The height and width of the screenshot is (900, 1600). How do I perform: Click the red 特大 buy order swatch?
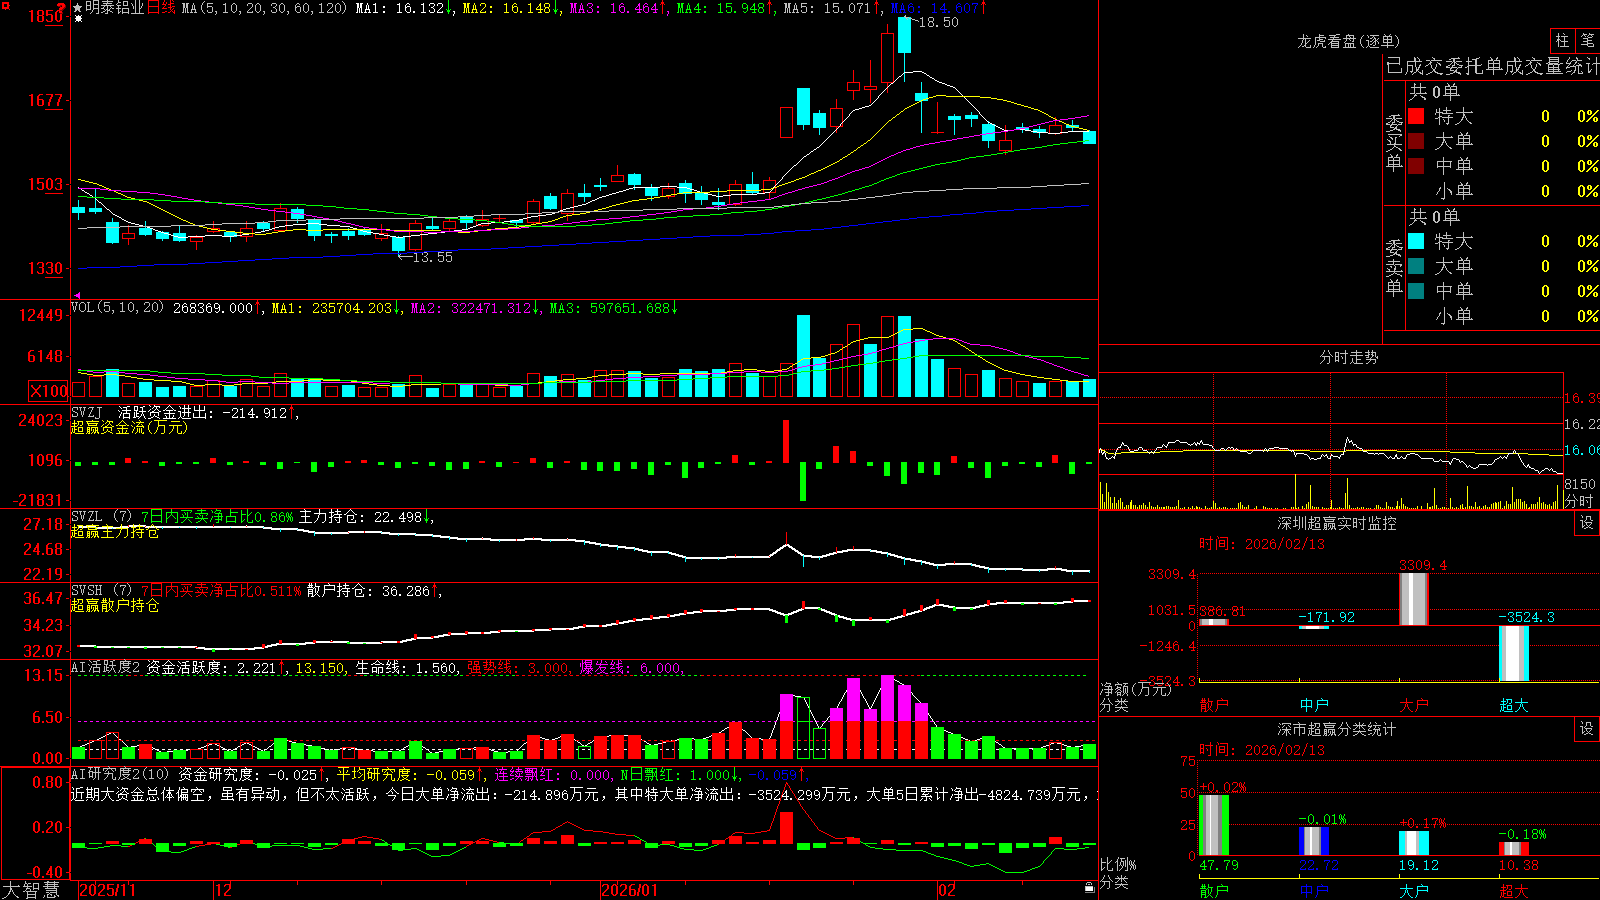[1416, 116]
